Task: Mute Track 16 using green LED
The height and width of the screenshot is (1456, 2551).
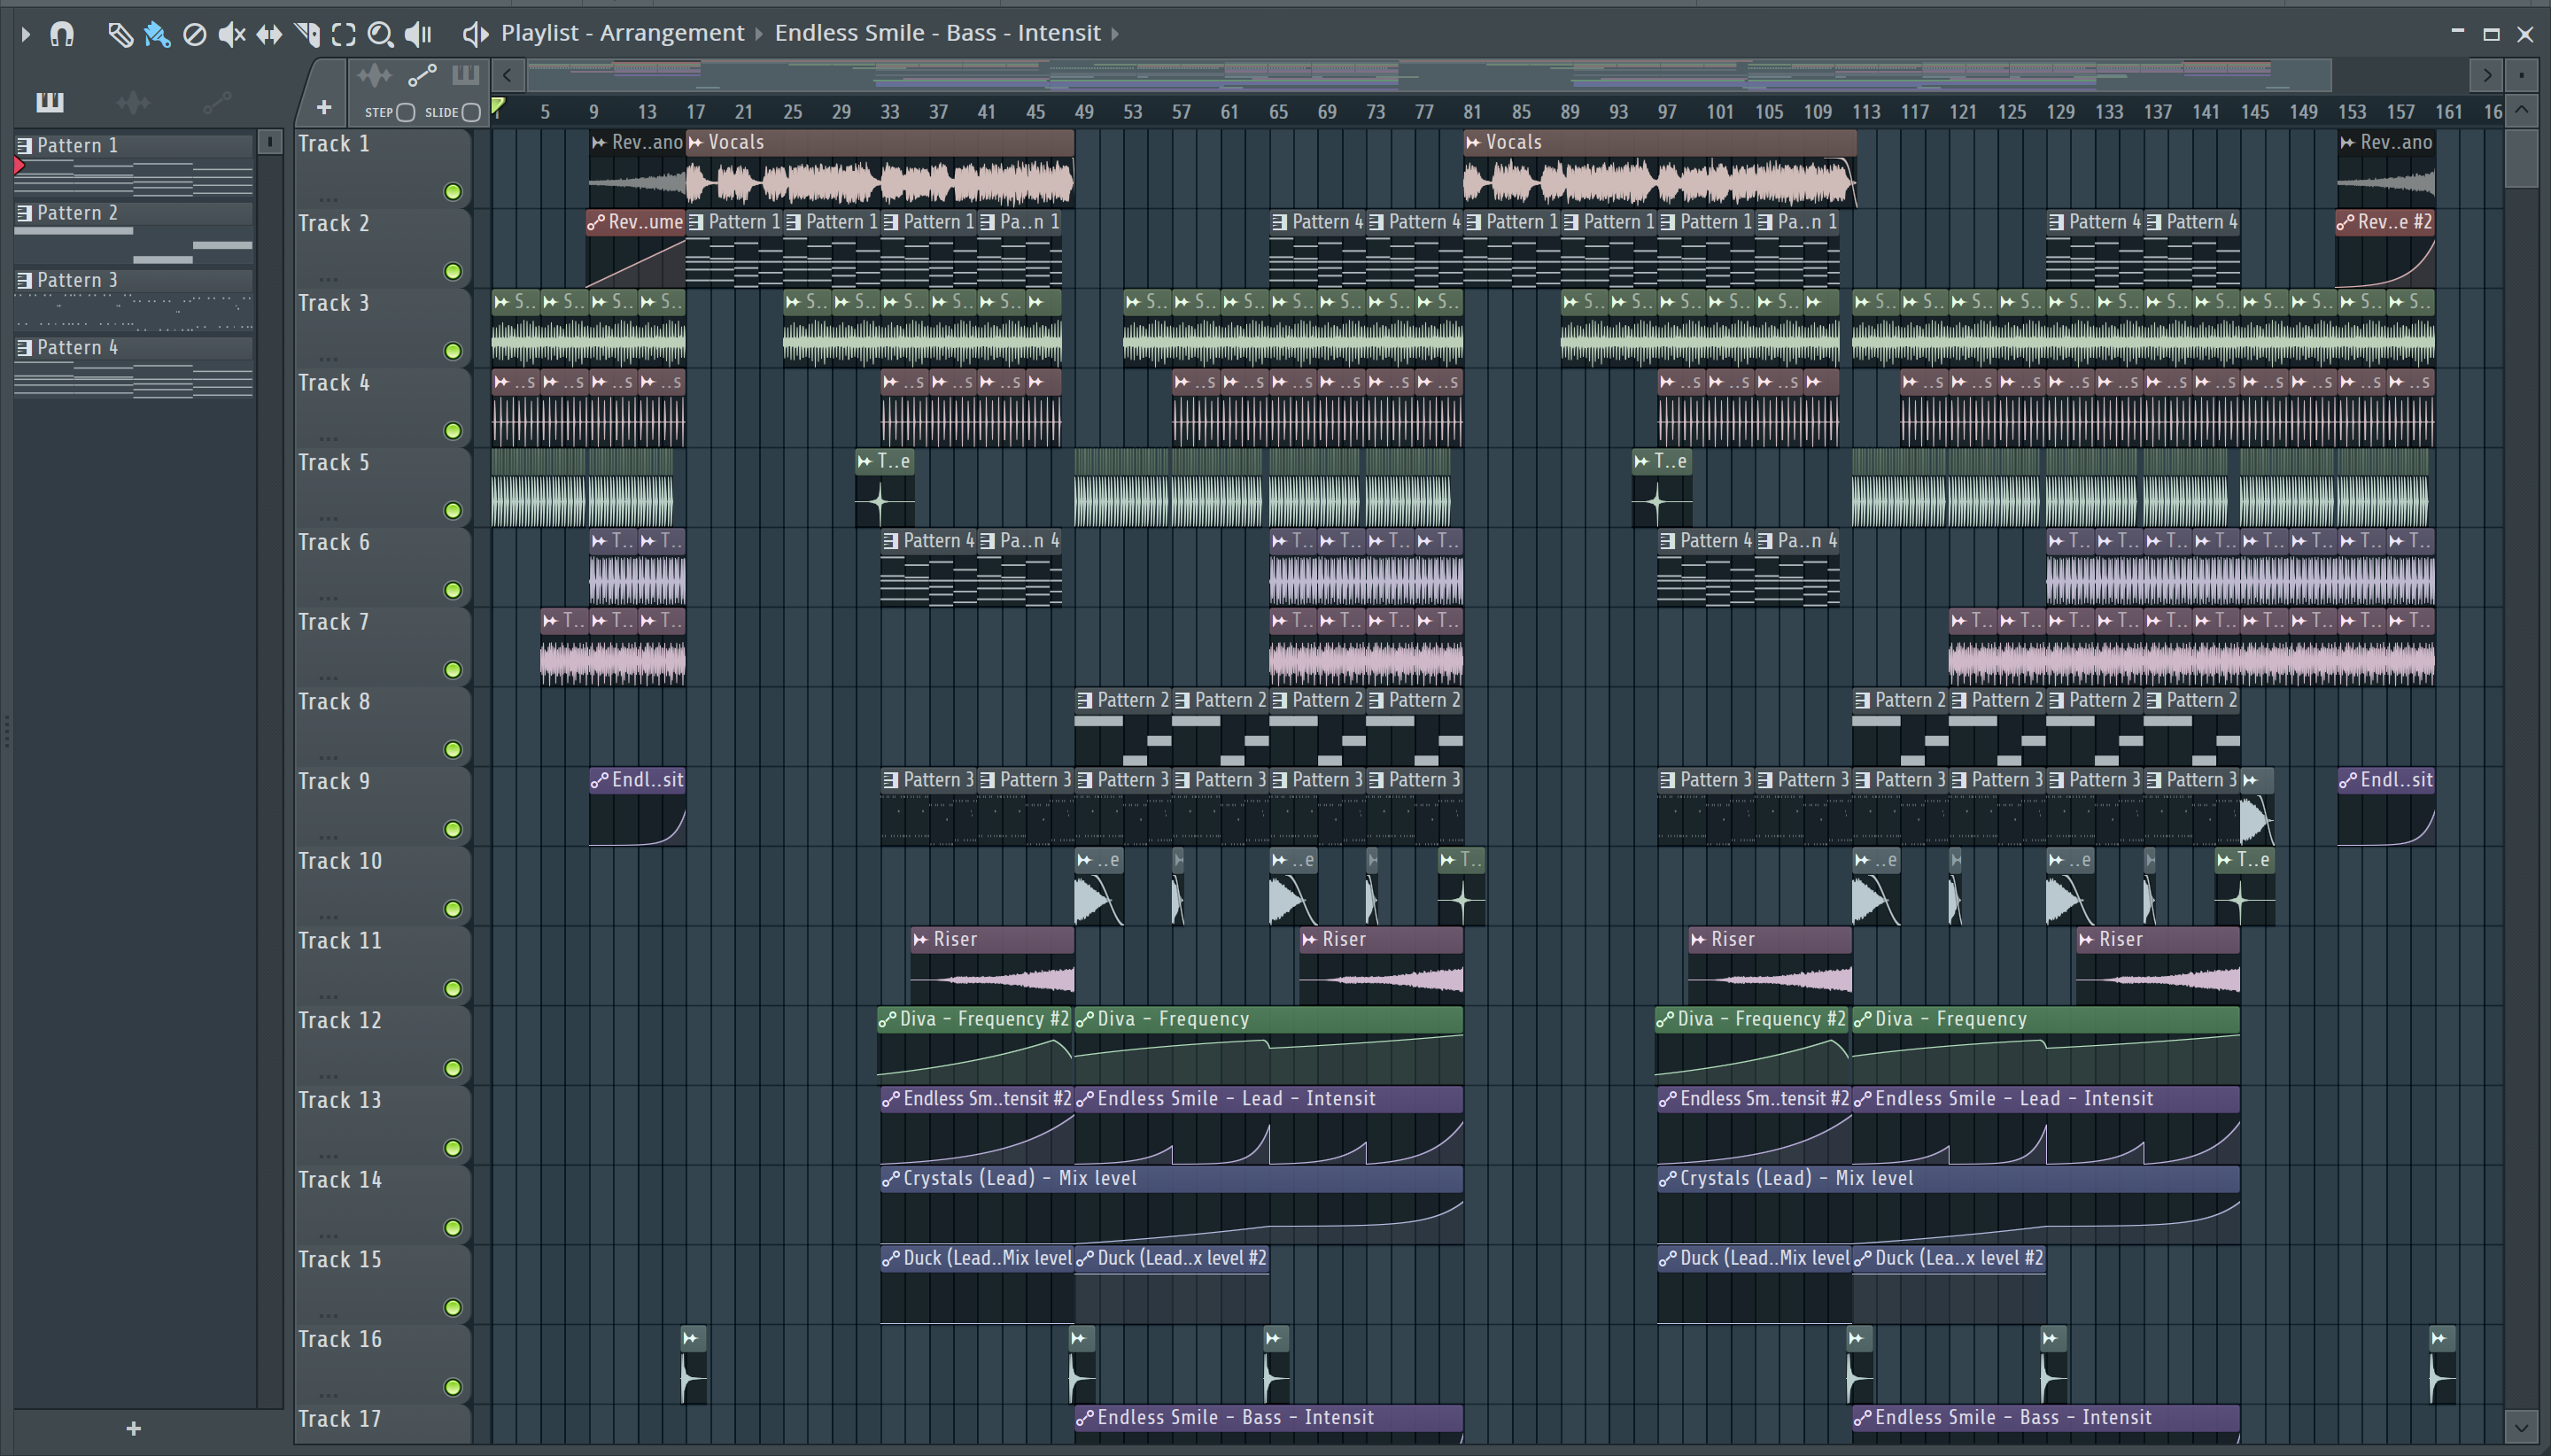Action: coord(453,1387)
